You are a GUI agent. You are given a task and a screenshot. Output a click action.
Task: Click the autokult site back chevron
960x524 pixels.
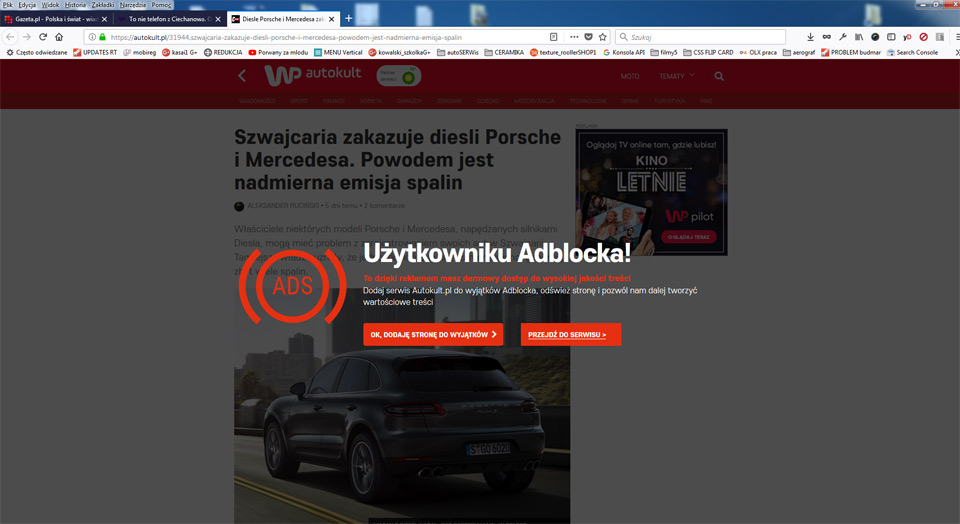click(x=242, y=76)
